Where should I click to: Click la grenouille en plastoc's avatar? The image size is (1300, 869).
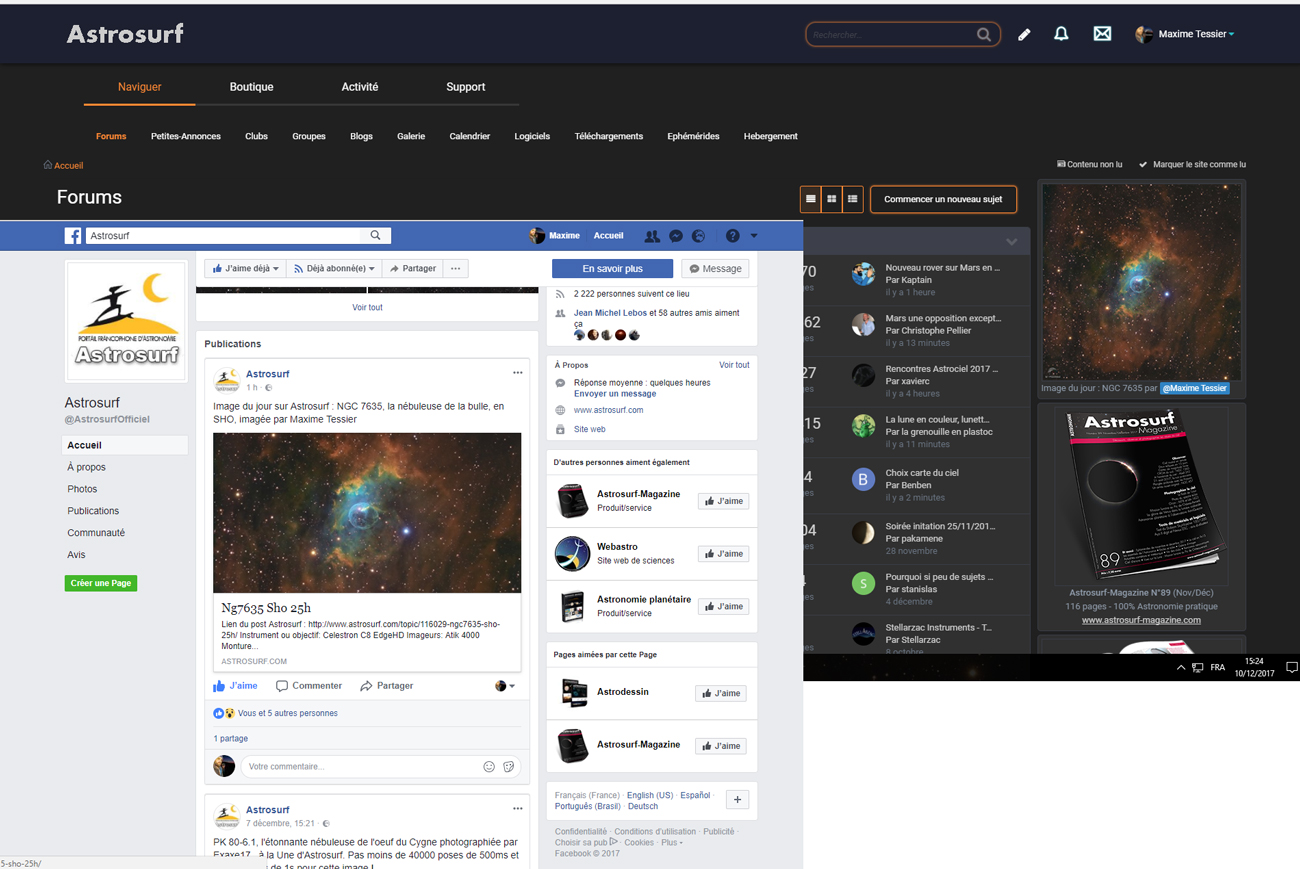tap(863, 426)
